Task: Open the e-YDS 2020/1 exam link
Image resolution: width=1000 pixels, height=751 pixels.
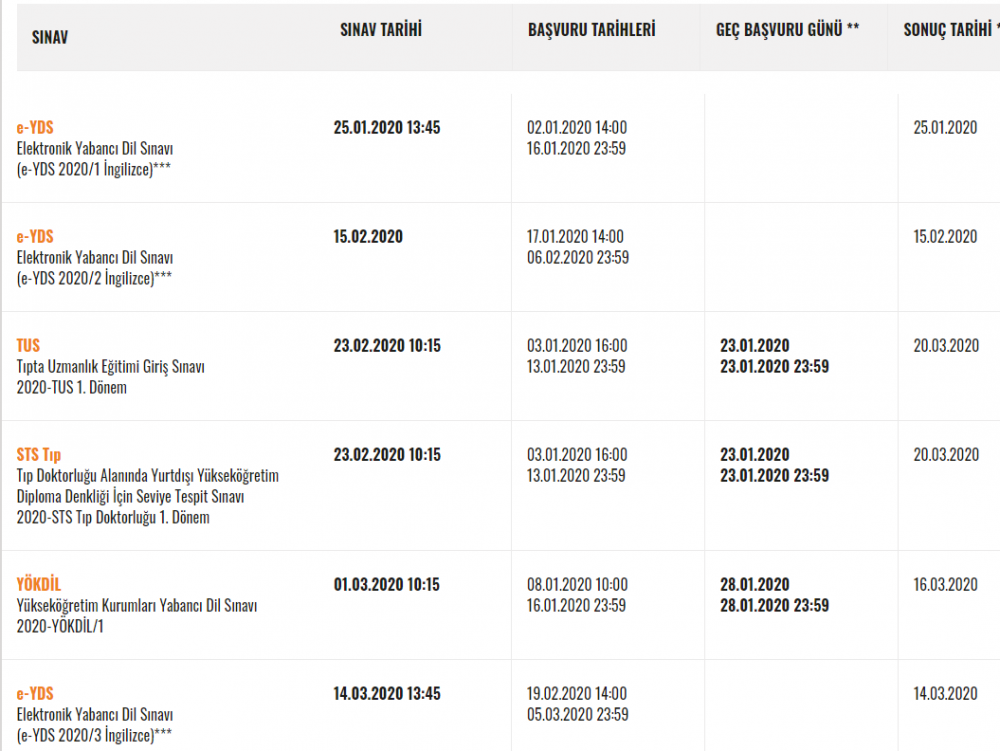Action: 35,127
